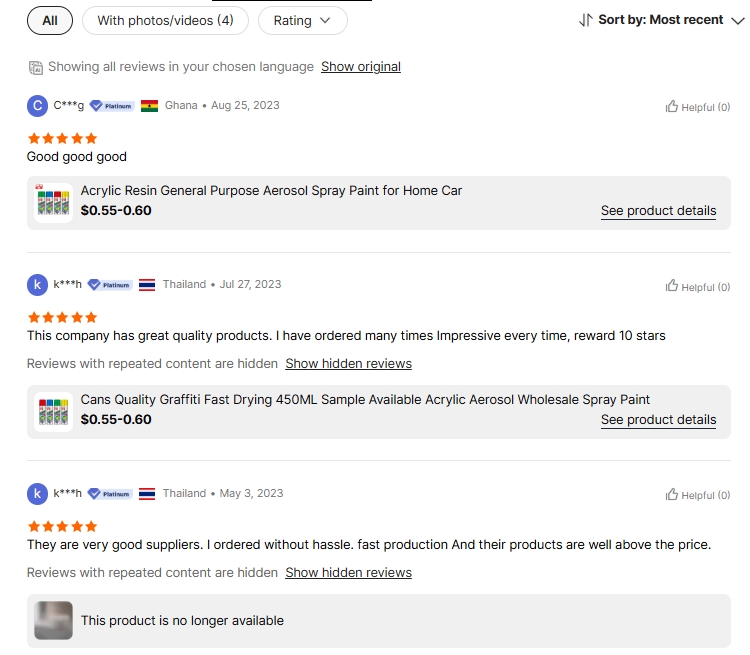Image resolution: width=750 pixels, height=655 pixels.
Task: Click Show original link
Action: click(361, 67)
